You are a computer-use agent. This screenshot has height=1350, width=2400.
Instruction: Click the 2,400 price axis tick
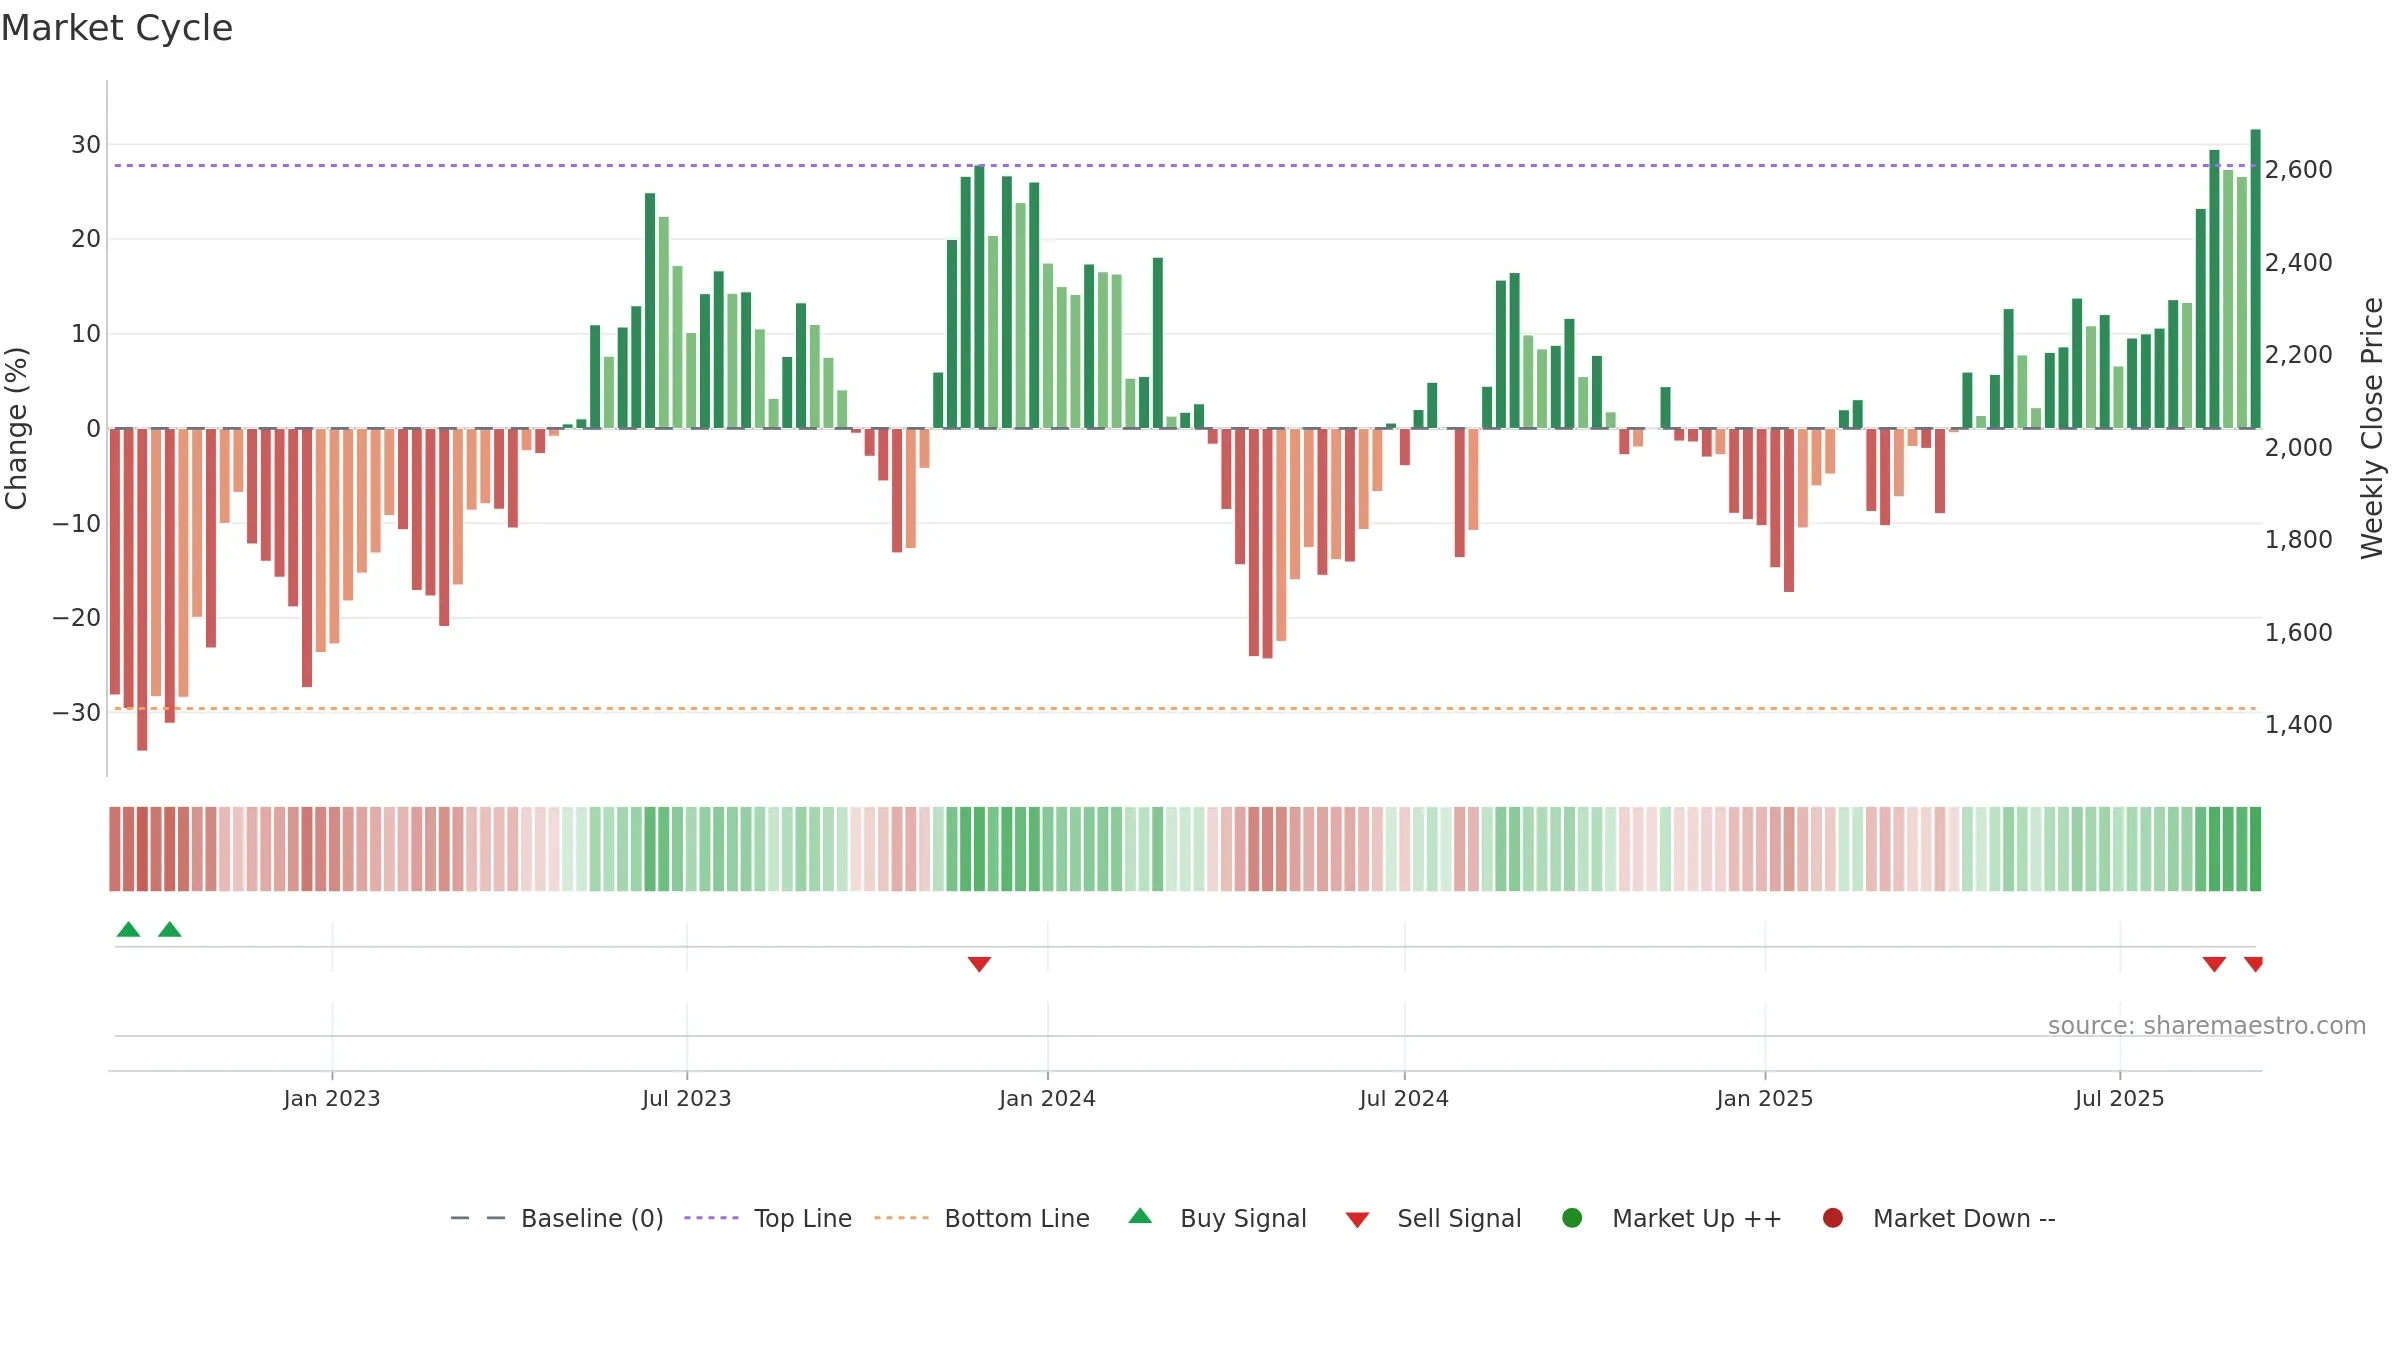pyautogui.click(x=2299, y=262)
